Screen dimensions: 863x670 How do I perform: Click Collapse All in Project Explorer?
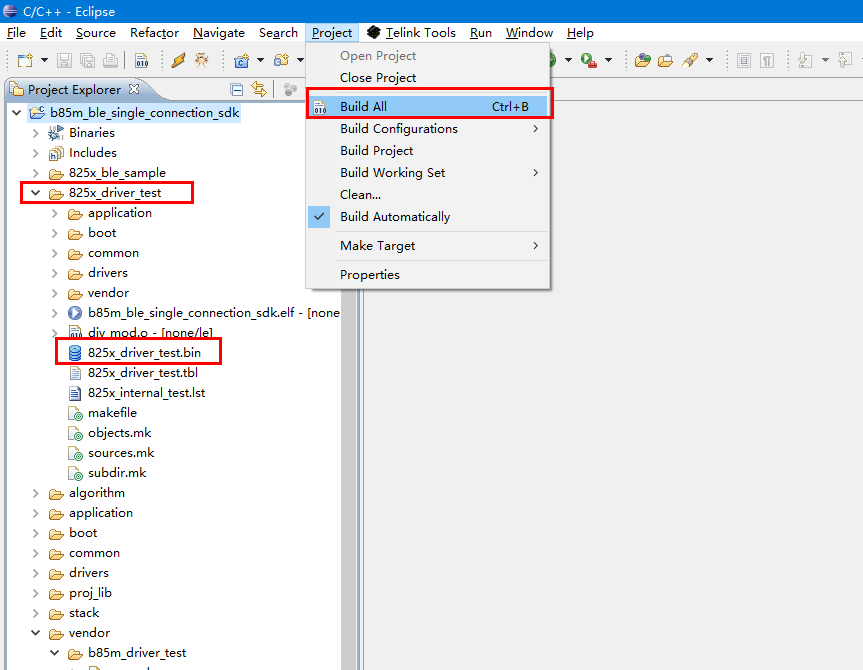coord(237,89)
